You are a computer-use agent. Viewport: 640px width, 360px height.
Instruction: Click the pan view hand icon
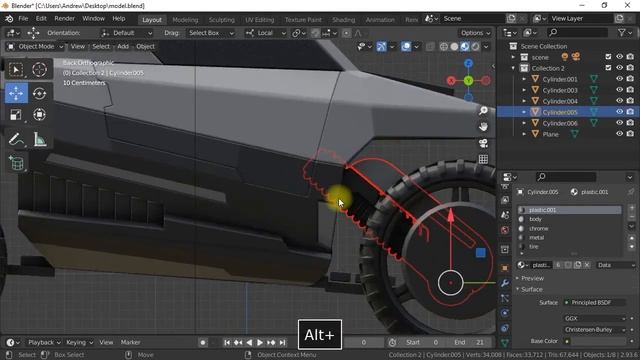click(483, 127)
